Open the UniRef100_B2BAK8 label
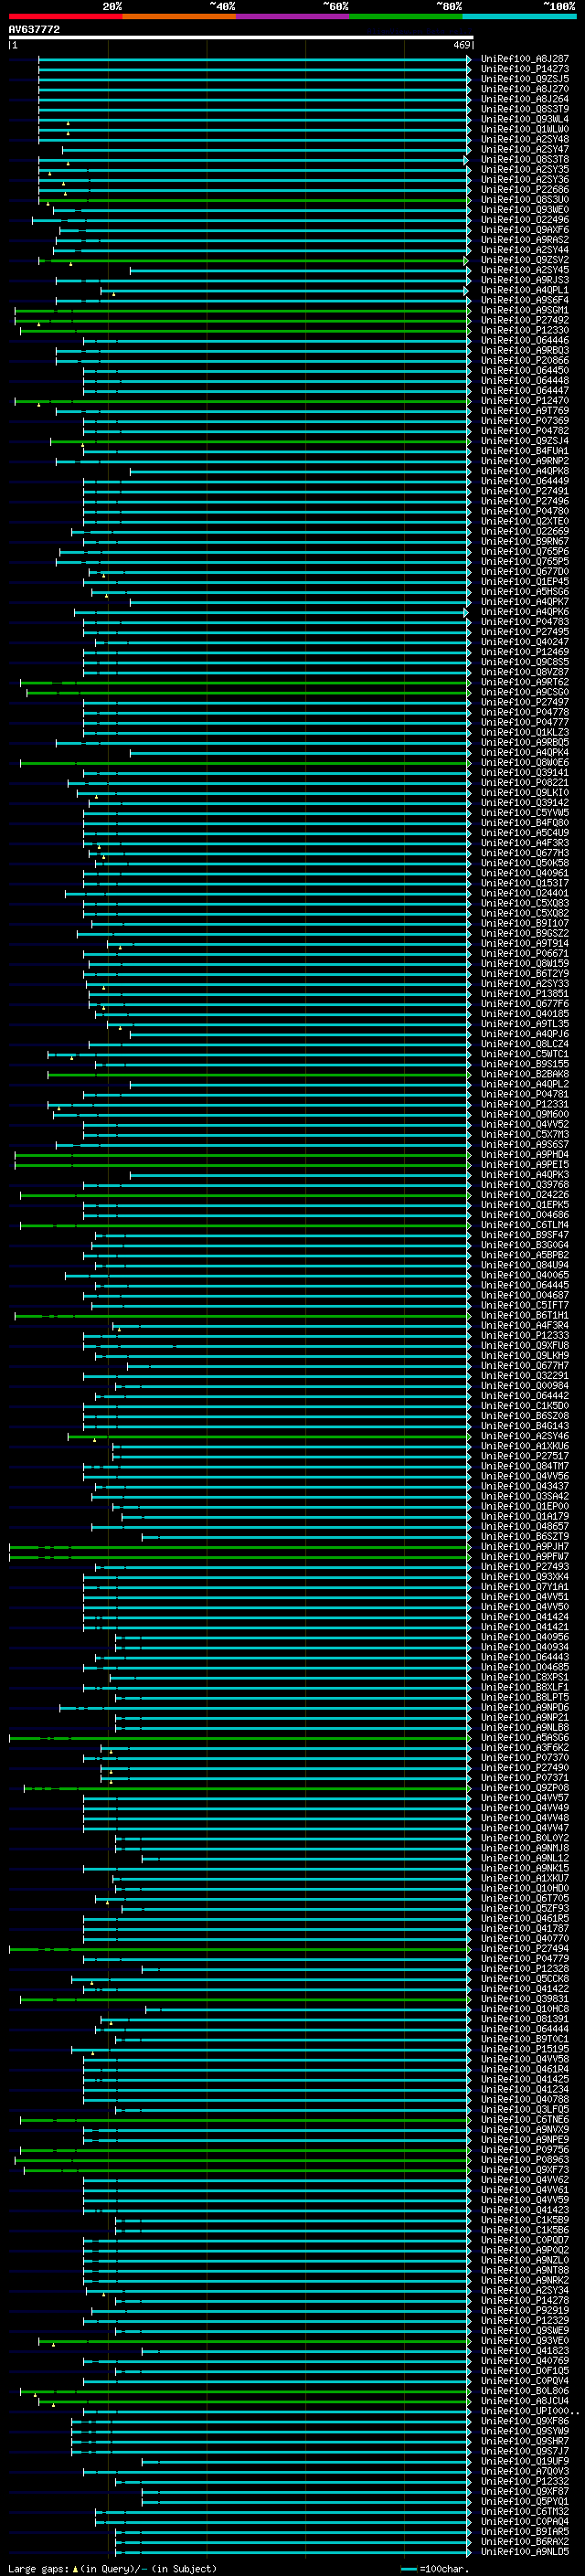Screen dimensions: 585x2576 [525, 1074]
